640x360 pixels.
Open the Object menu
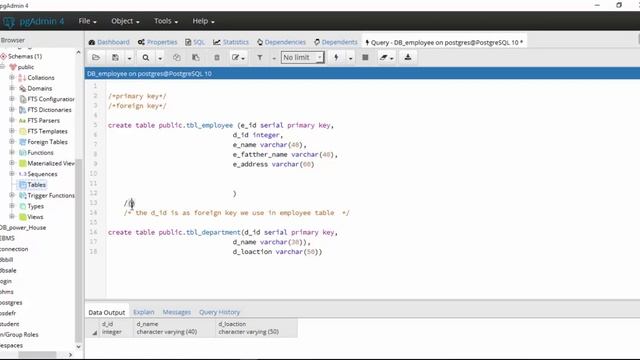[x=125, y=21]
